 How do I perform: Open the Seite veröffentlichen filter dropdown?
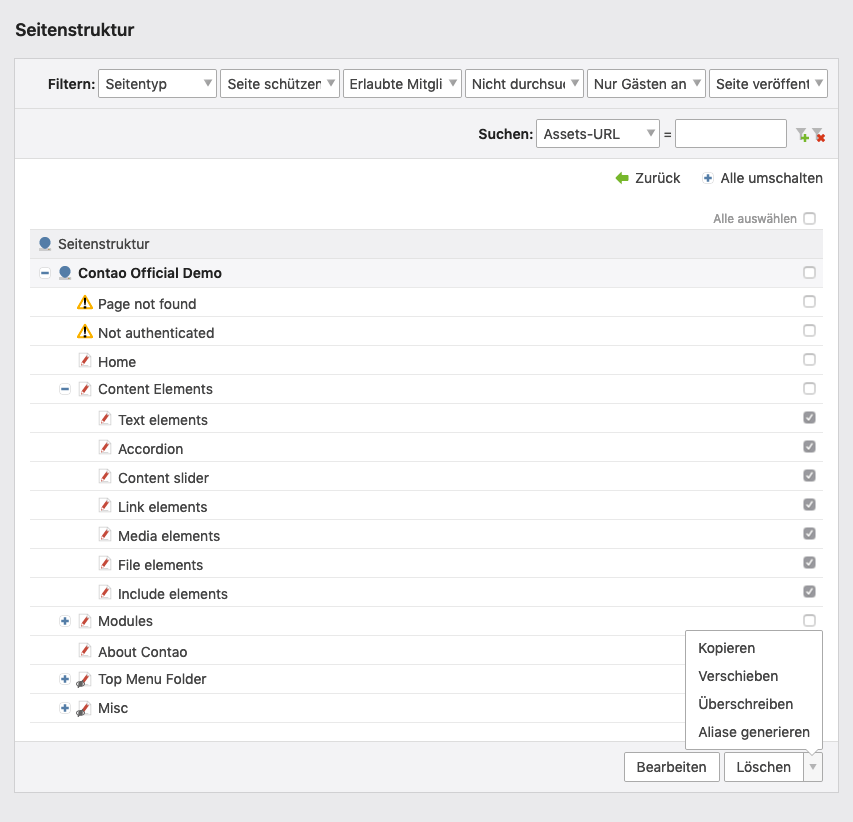768,84
